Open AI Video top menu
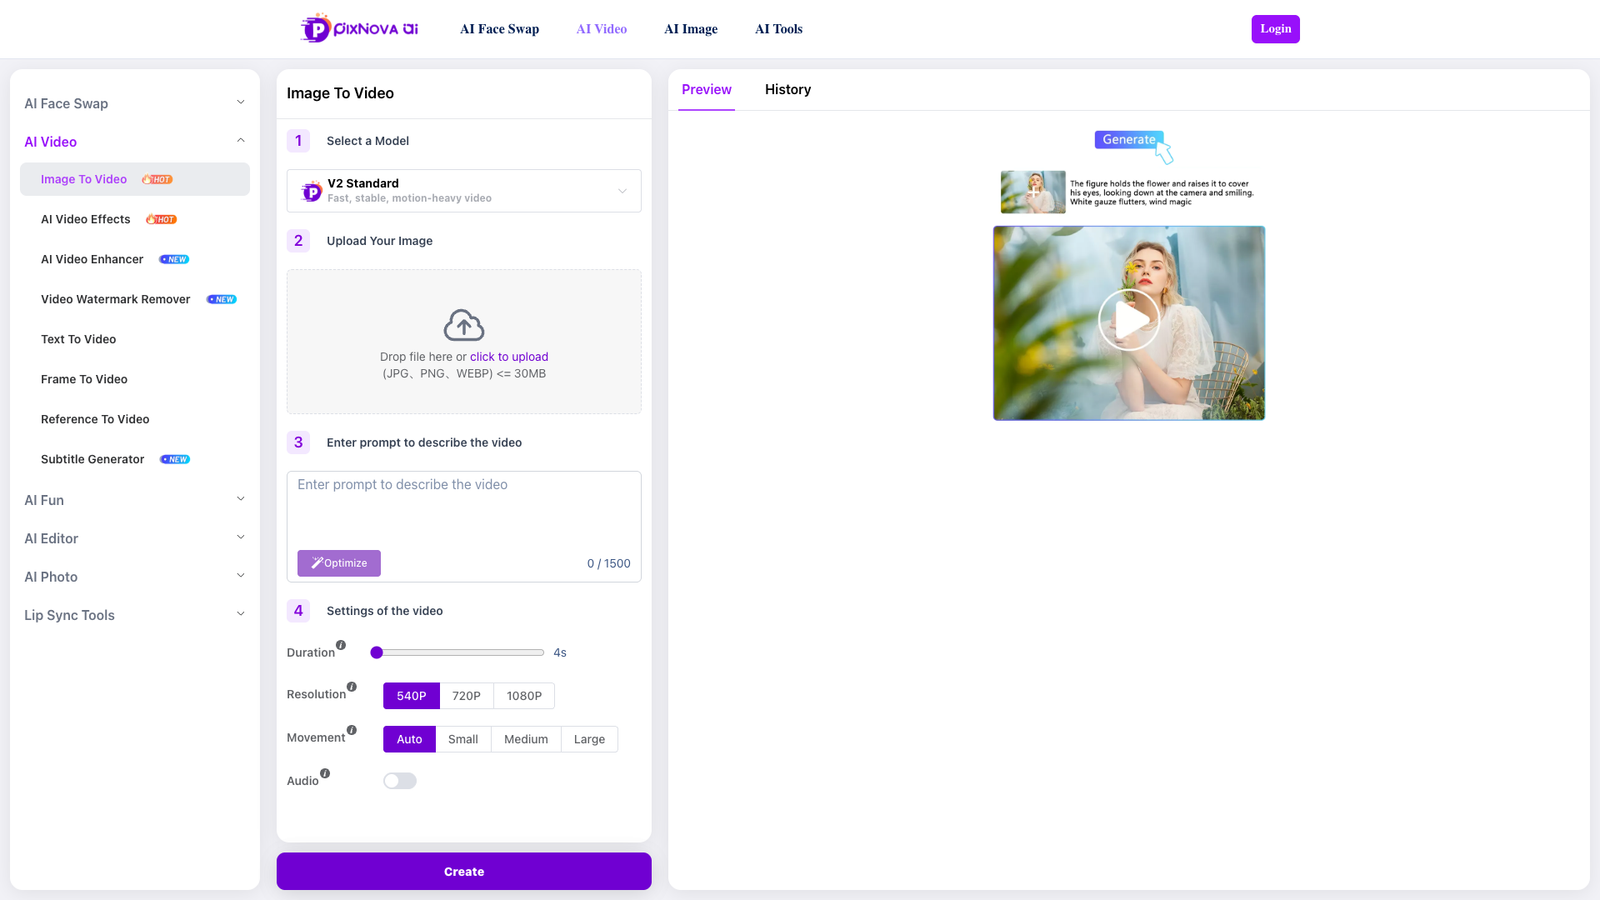1600x900 pixels. (x=602, y=29)
